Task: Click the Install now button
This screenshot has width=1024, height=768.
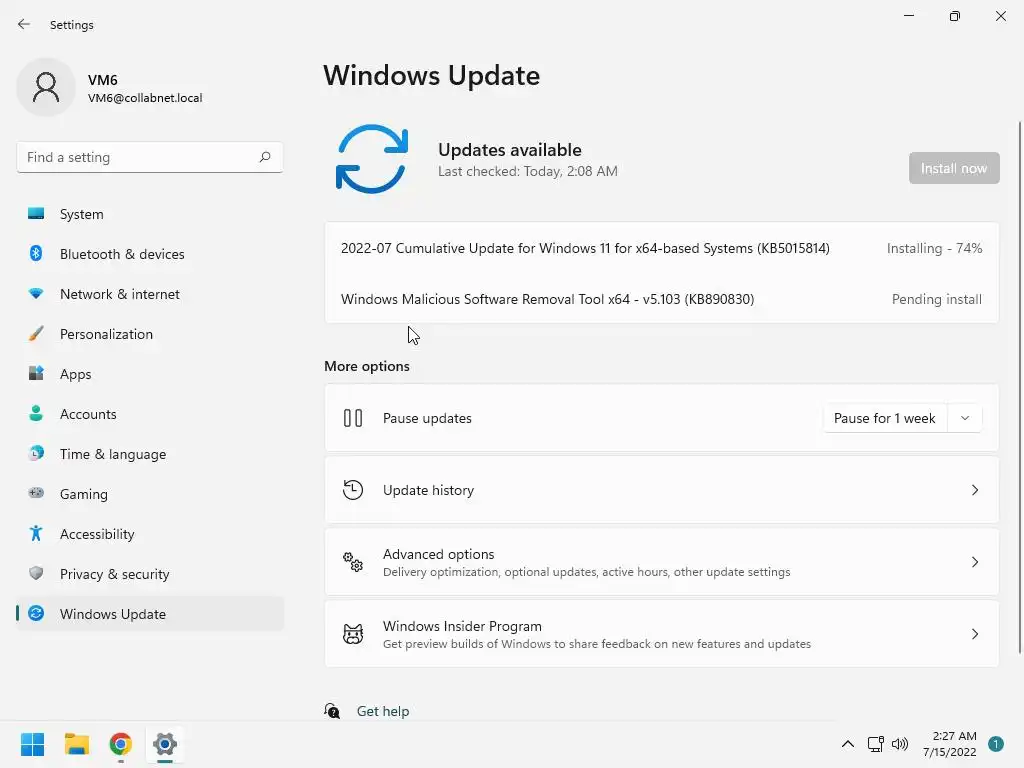Action: pos(953,168)
